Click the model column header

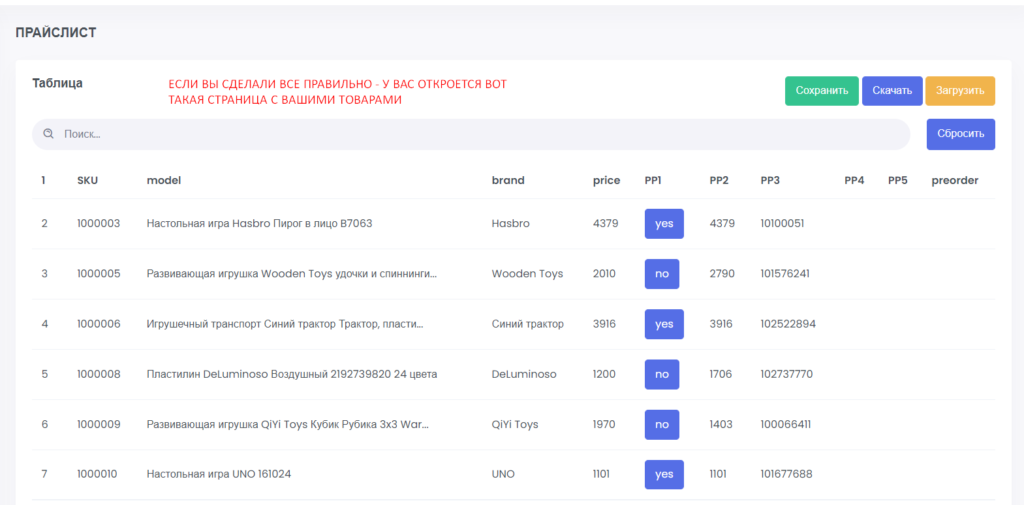point(164,181)
